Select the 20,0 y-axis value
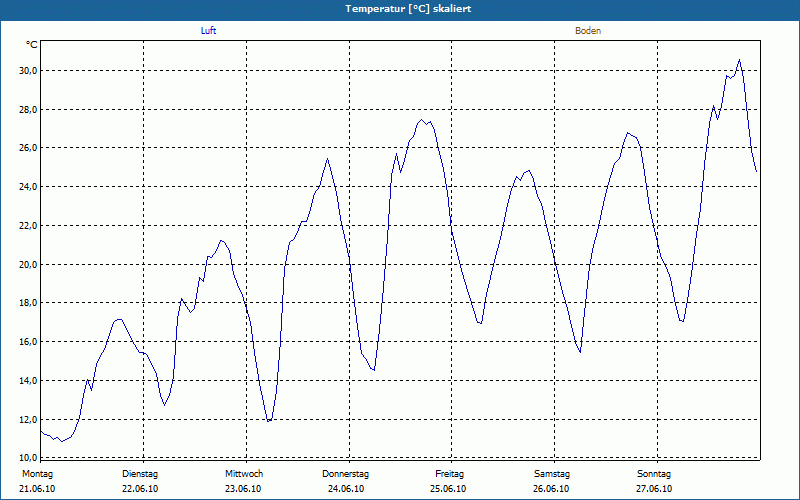Image resolution: width=800 pixels, height=500 pixels. coord(29,264)
